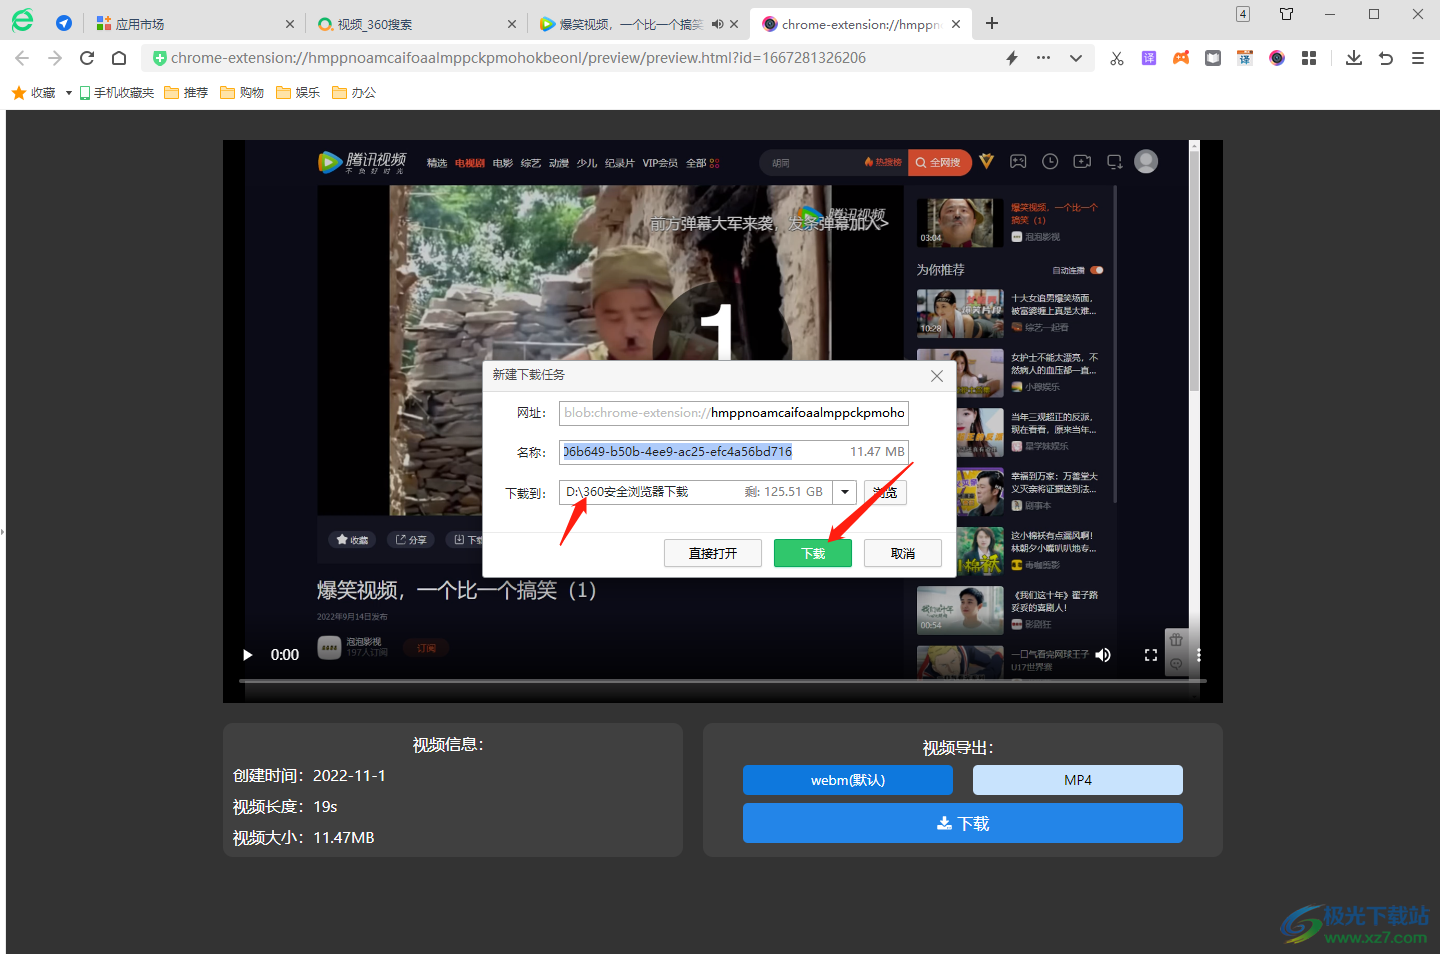The height and width of the screenshot is (954, 1440).
Task: Click the 浏览 browse button
Action: pyautogui.click(x=885, y=492)
